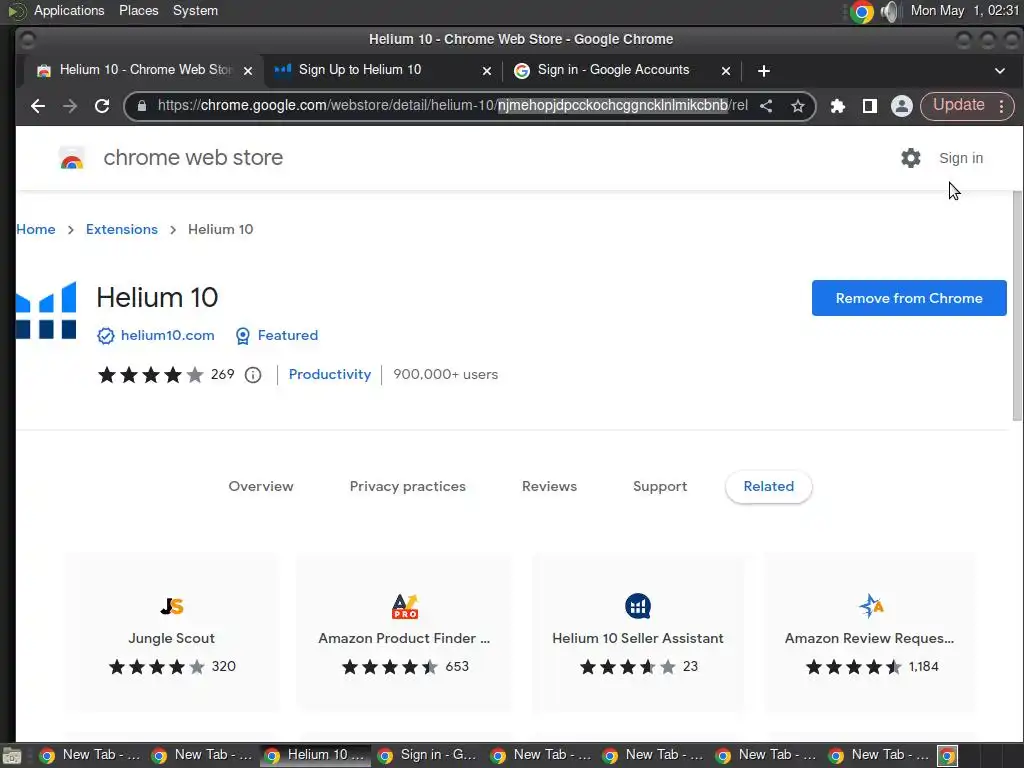
Task: Click Remove from Chrome button
Action: pos(909,298)
